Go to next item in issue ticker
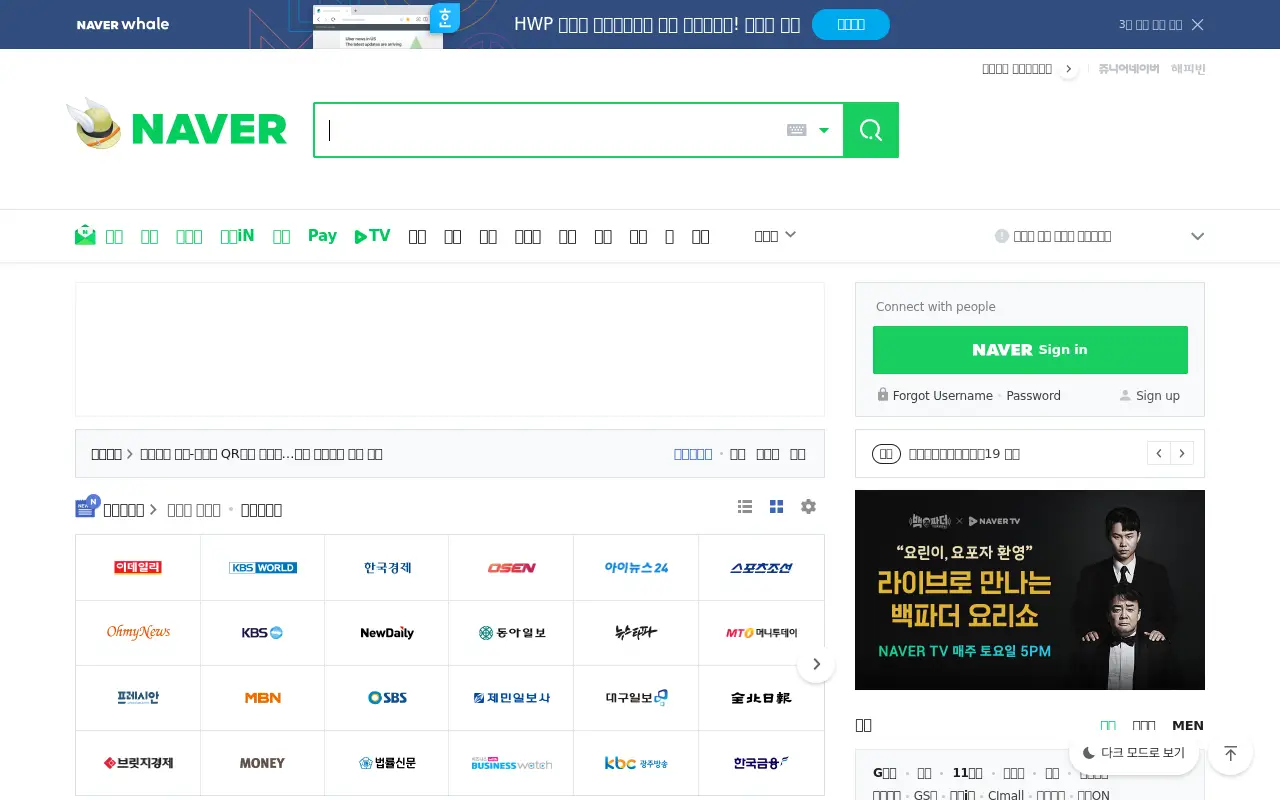Screen dimensions: 1280x800 pyautogui.click(x=1182, y=453)
